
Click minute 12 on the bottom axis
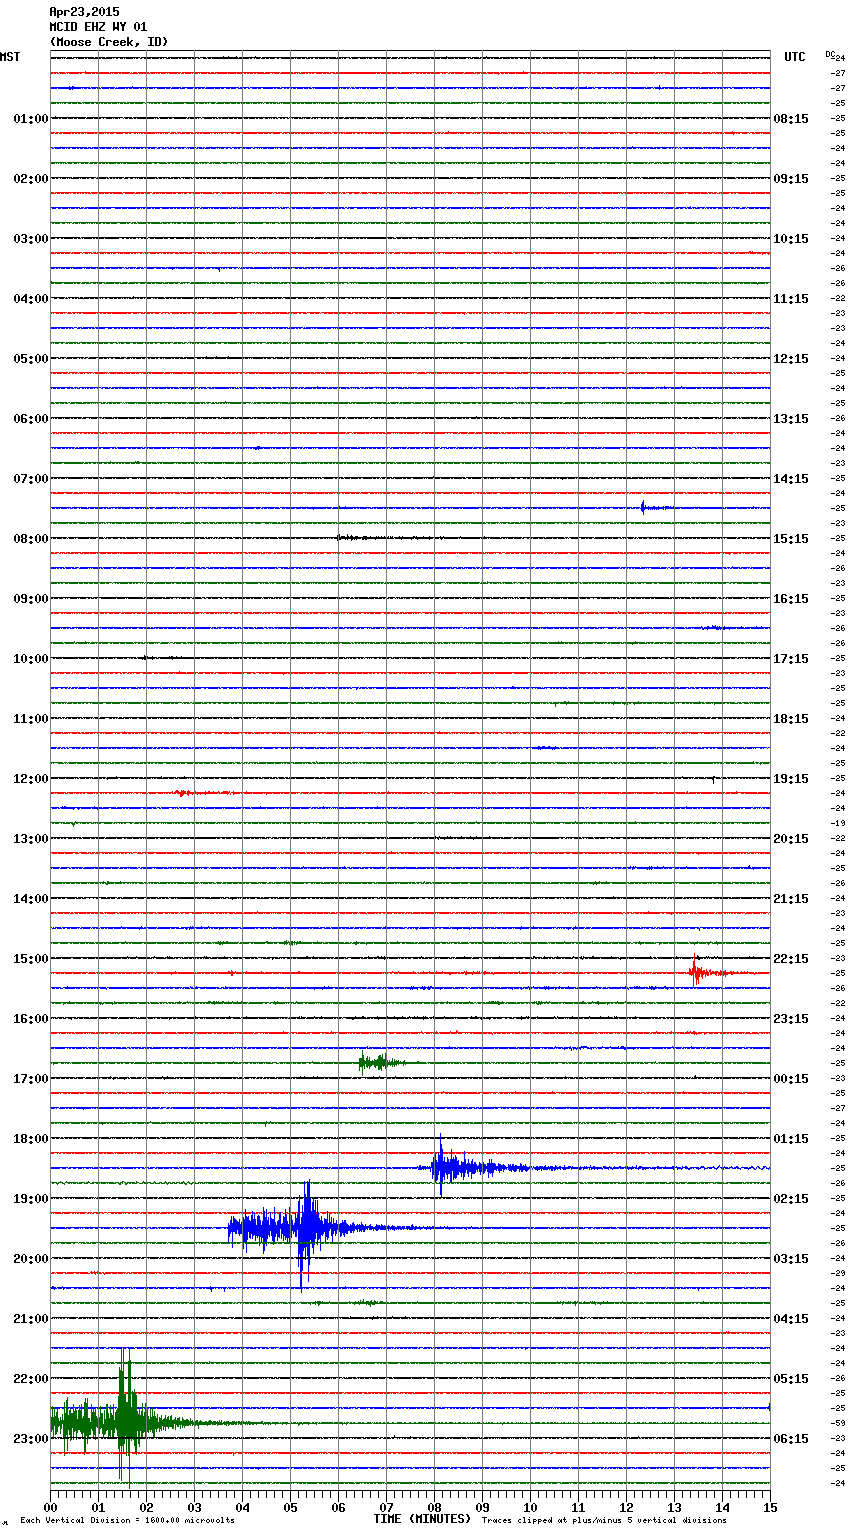click(626, 1507)
